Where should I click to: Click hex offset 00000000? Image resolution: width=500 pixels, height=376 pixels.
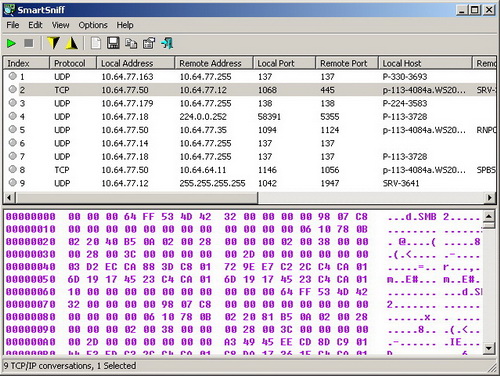pyautogui.click(x=31, y=217)
